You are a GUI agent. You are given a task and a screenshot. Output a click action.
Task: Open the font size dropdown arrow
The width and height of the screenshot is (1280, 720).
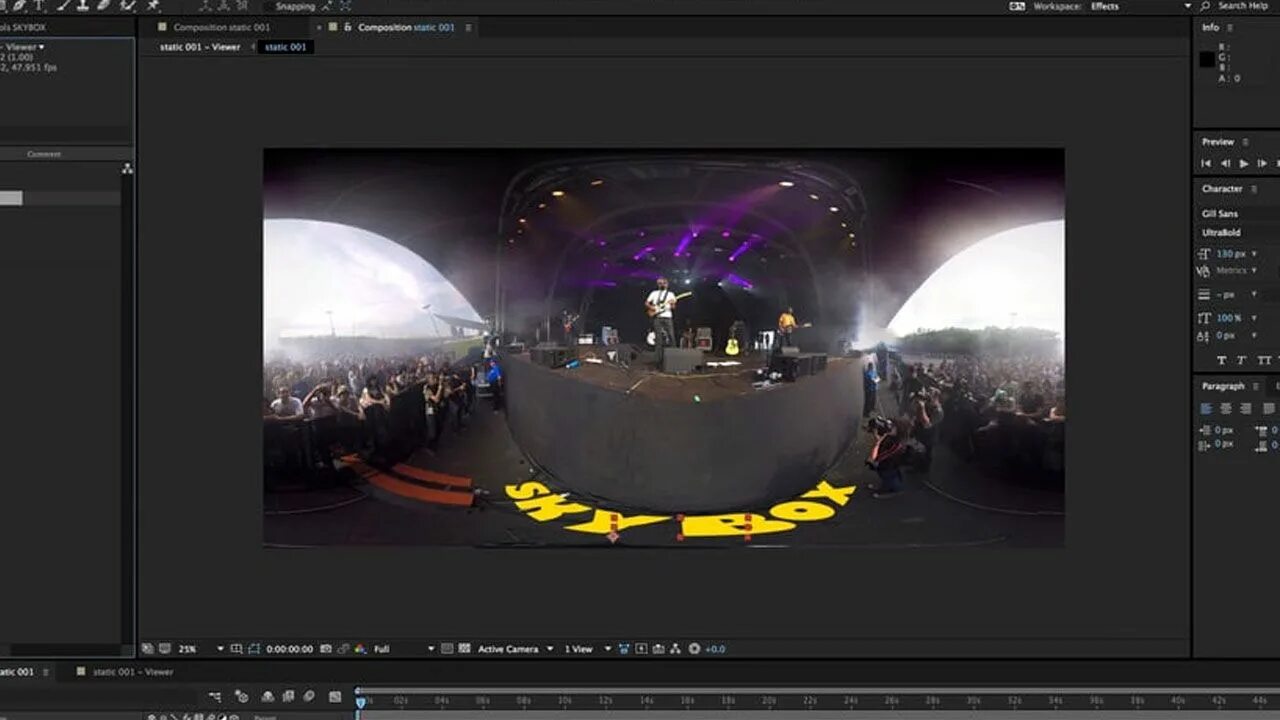1254,254
